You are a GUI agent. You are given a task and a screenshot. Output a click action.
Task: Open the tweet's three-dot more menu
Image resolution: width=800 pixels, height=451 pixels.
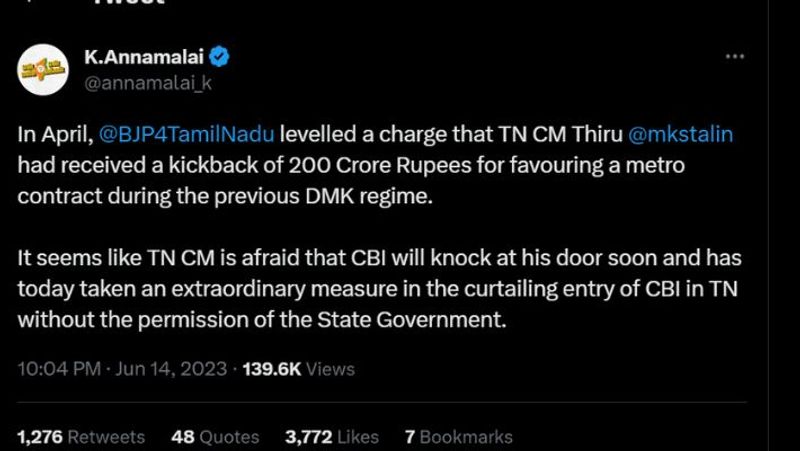pos(734,56)
